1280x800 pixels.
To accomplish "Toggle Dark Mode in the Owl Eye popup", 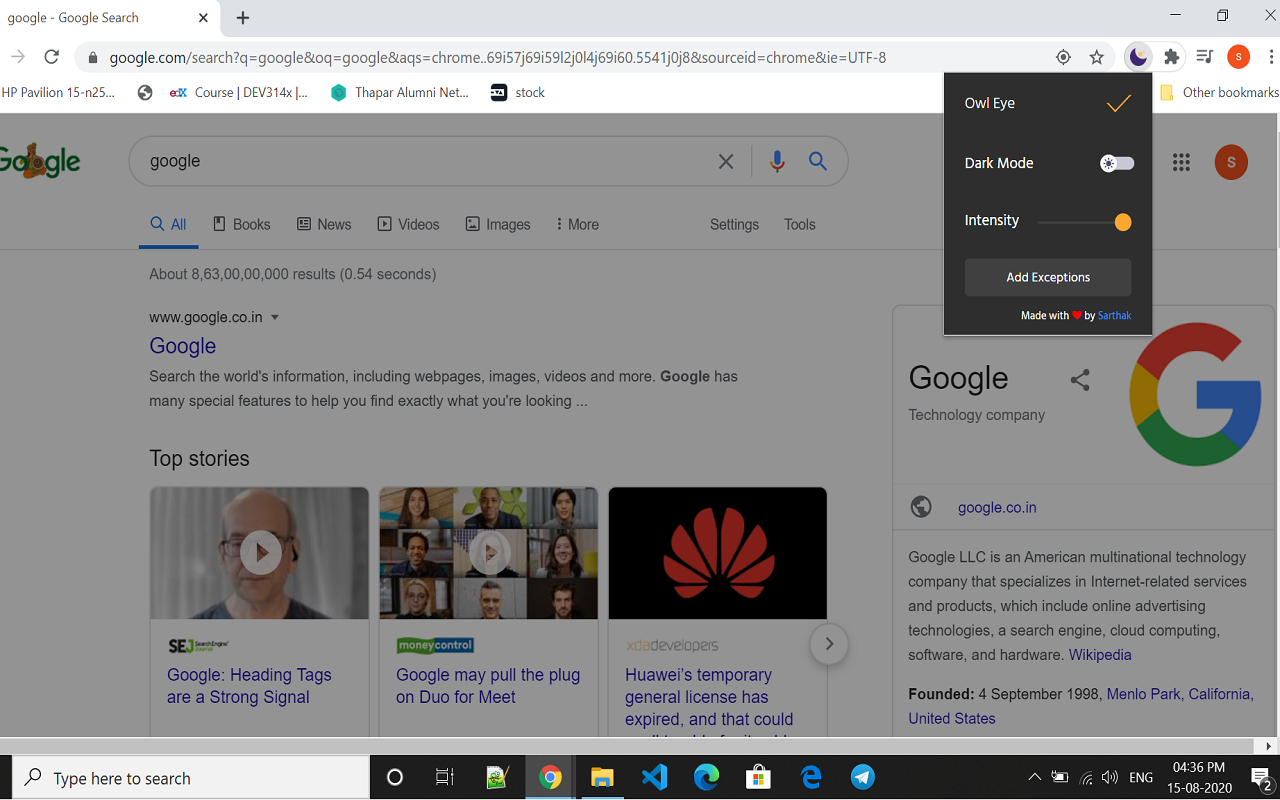I will coord(1116,163).
